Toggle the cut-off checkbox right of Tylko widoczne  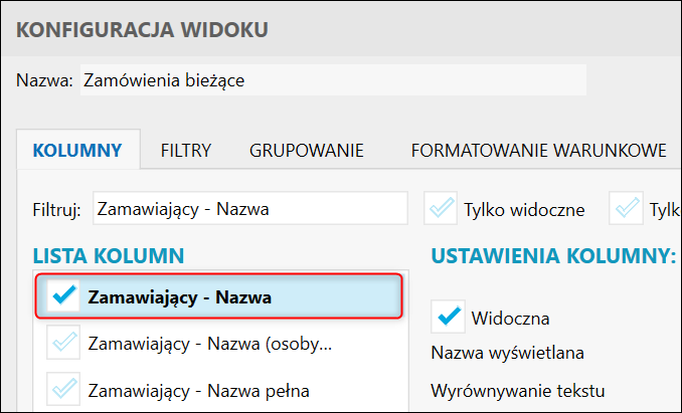click(628, 209)
